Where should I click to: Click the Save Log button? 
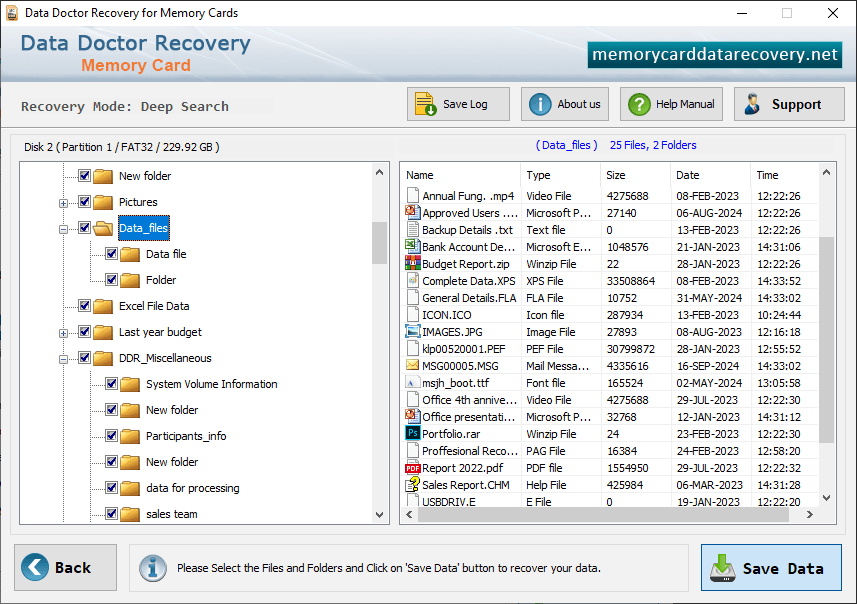tap(458, 104)
